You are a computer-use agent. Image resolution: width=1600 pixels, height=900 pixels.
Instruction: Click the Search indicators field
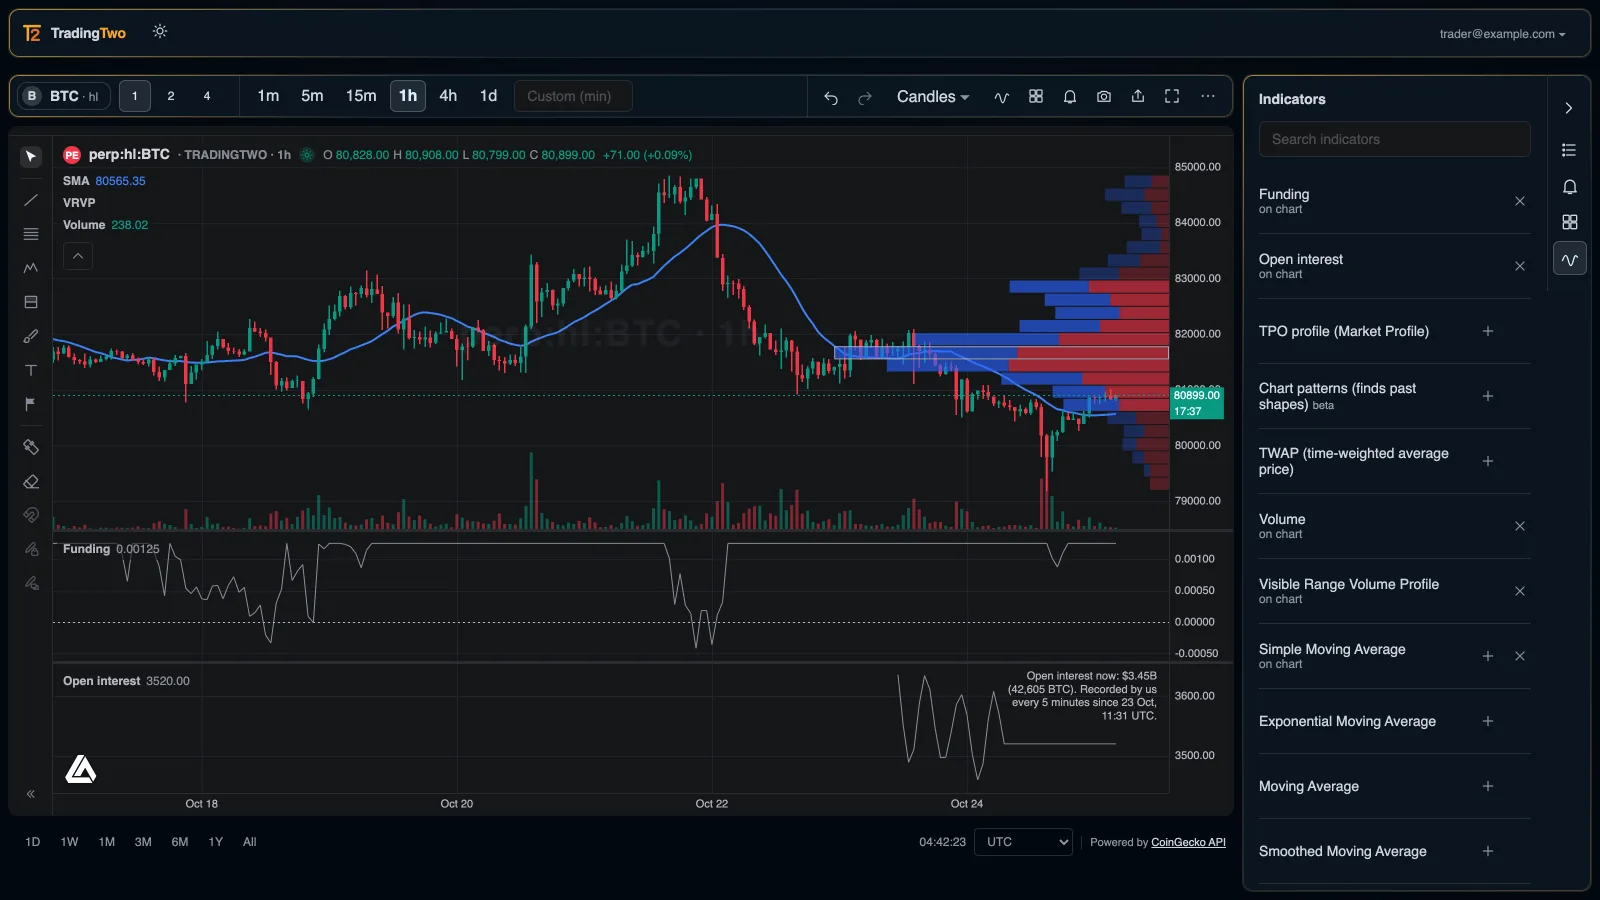point(1394,139)
